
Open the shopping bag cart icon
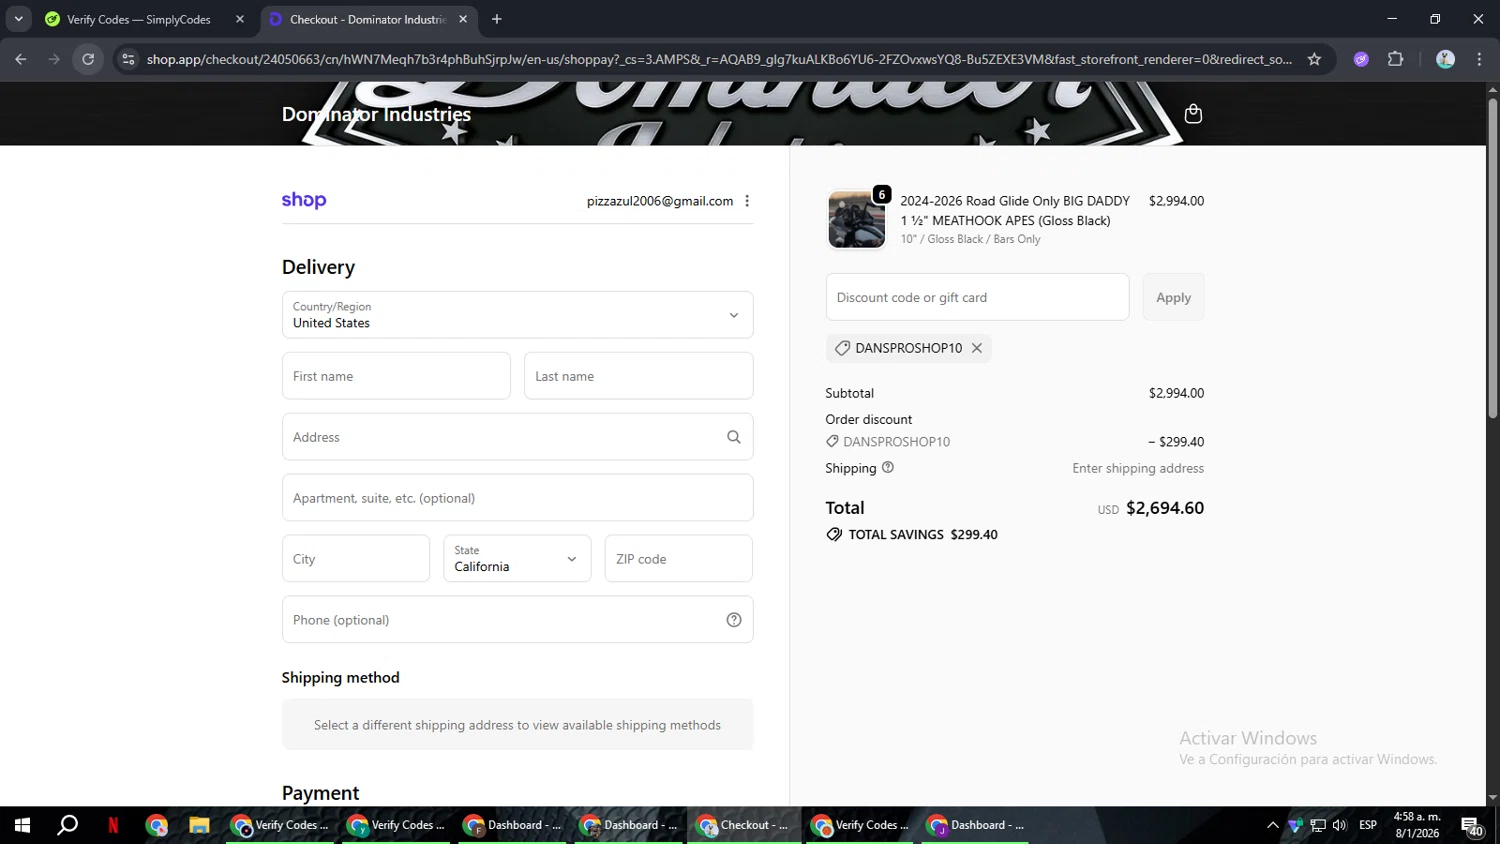pos(1193,114)
